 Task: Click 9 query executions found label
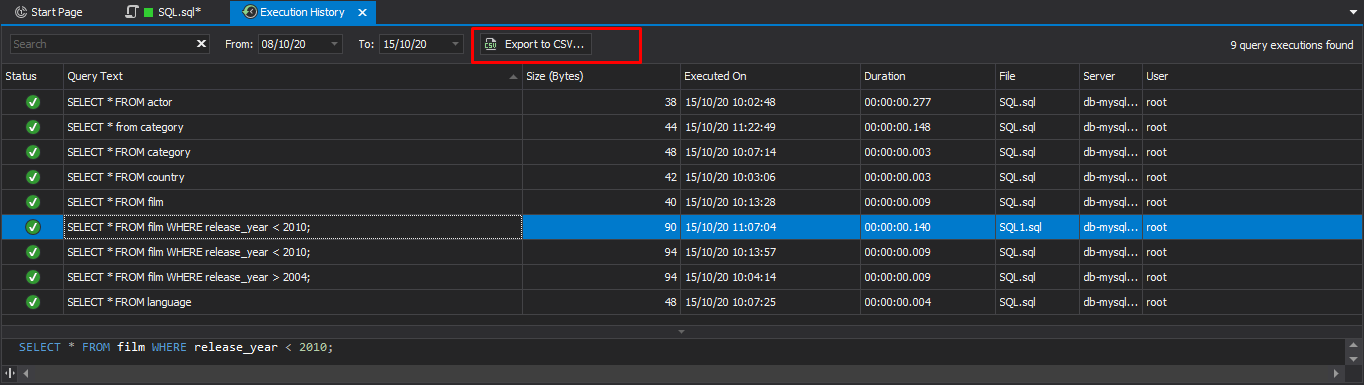coord(1292,45)
